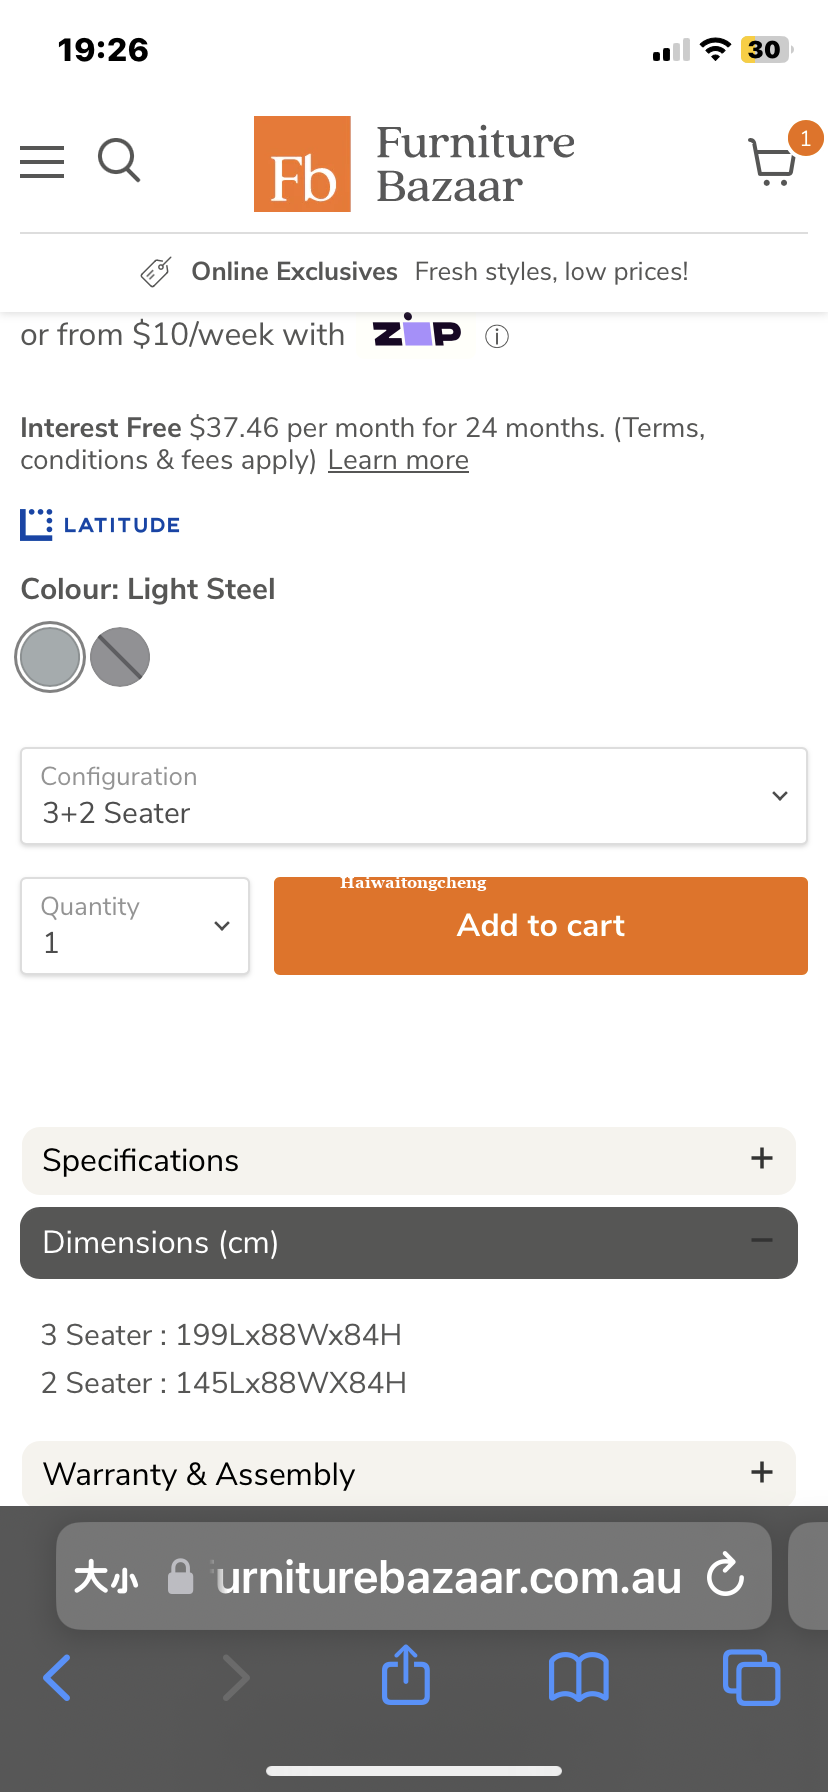This screenshot has height=1792, width=828.
Task: Open the hamburger navigation menu
Action: click(x=42, y=162)
